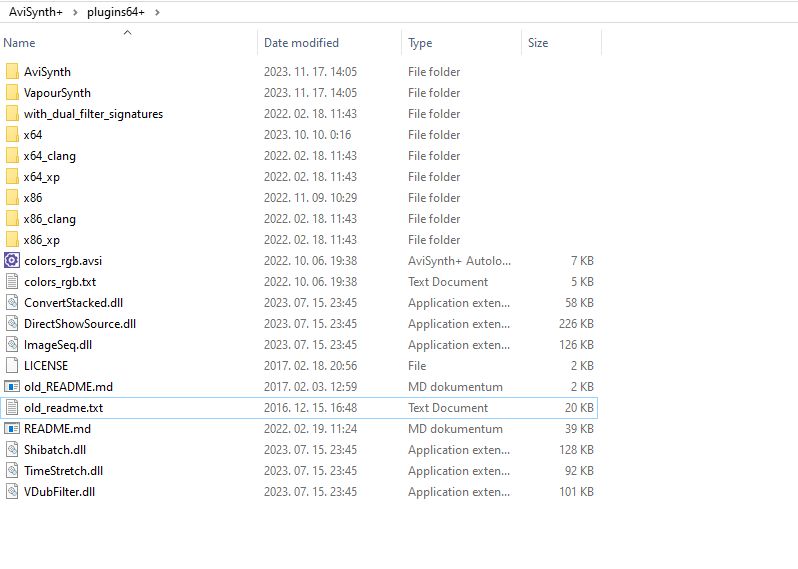The width and height of the screenshot is (798, 569).
Task: Toggle the sort arrow above the Name column
Action: [128, 33]
